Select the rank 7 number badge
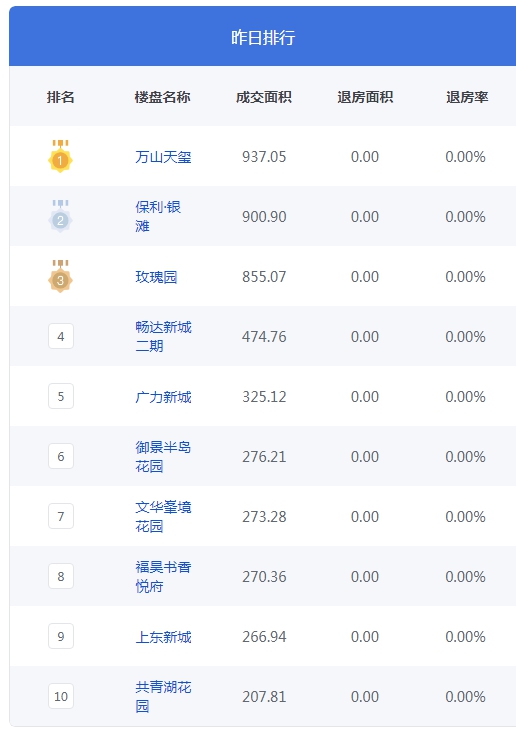This screenshot has width=516, height=729. 61,516
